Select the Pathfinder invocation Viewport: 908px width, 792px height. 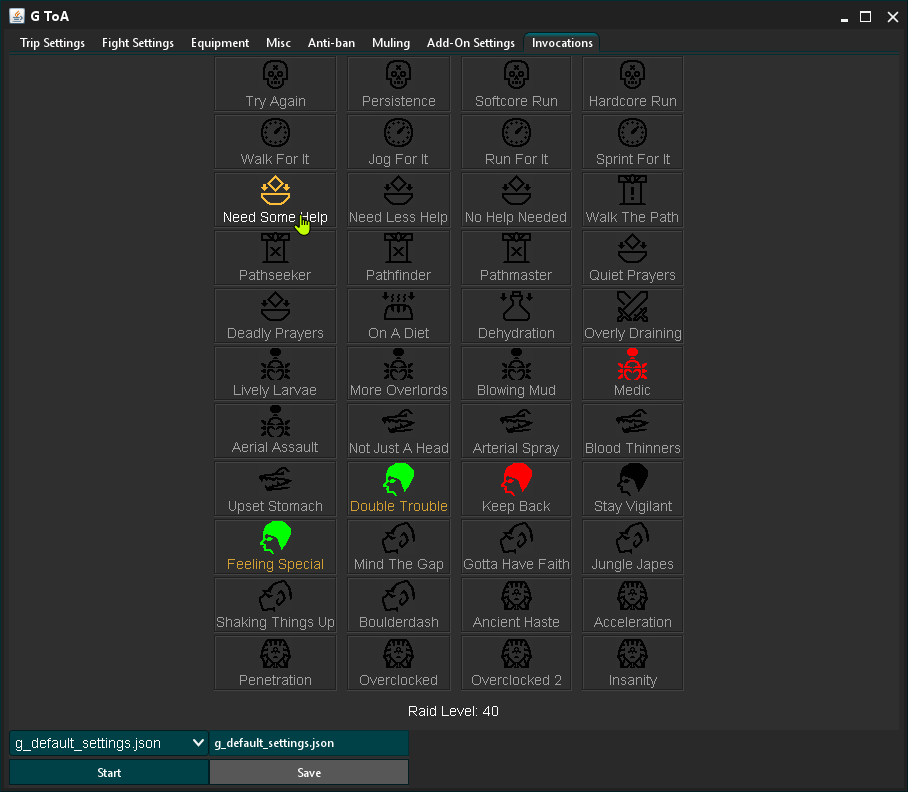(x=398, y=258)
